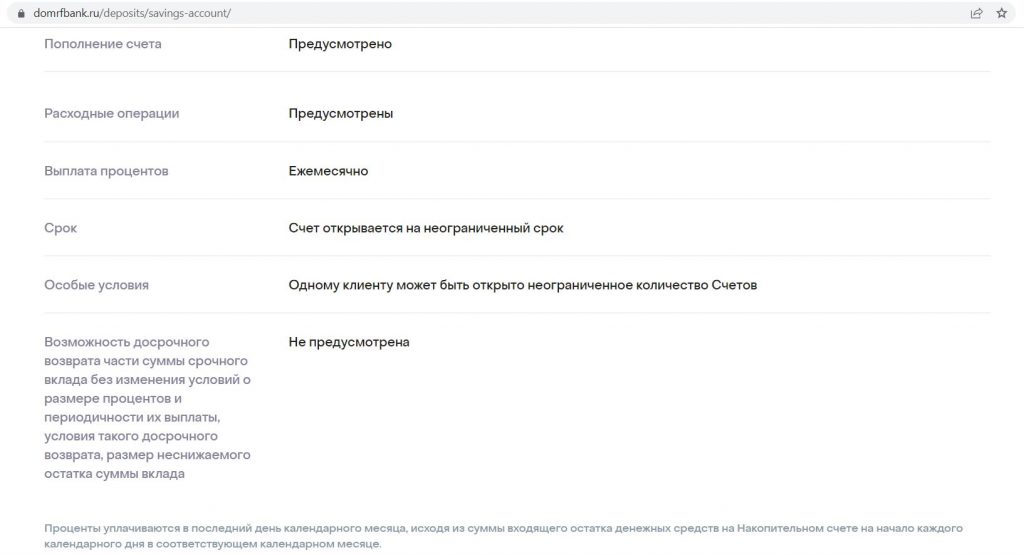1024x555 pixels.
Task: Click the 'Не предусмотрена' value
Action: (x=349, y=341)
